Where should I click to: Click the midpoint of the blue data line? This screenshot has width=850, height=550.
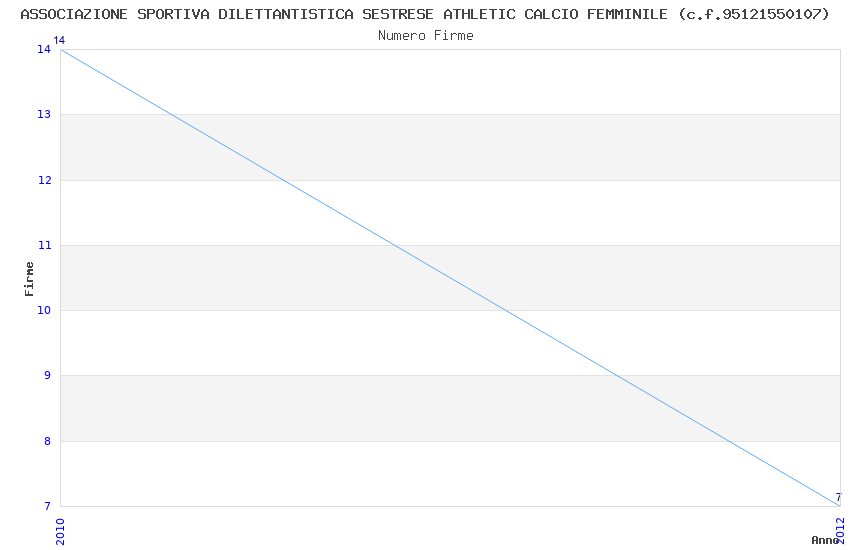pyautogui.click(x=450, y=278)
